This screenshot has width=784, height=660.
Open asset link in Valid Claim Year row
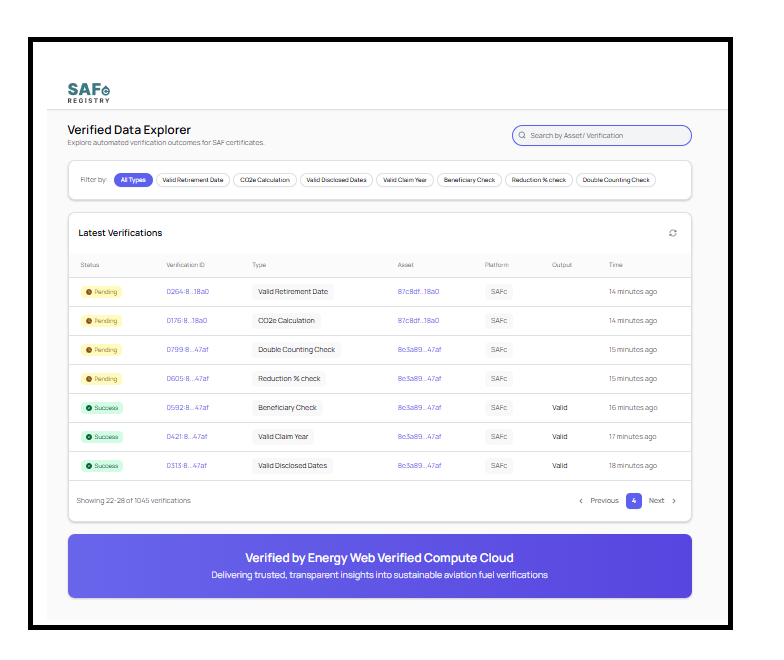click(420, 437)
